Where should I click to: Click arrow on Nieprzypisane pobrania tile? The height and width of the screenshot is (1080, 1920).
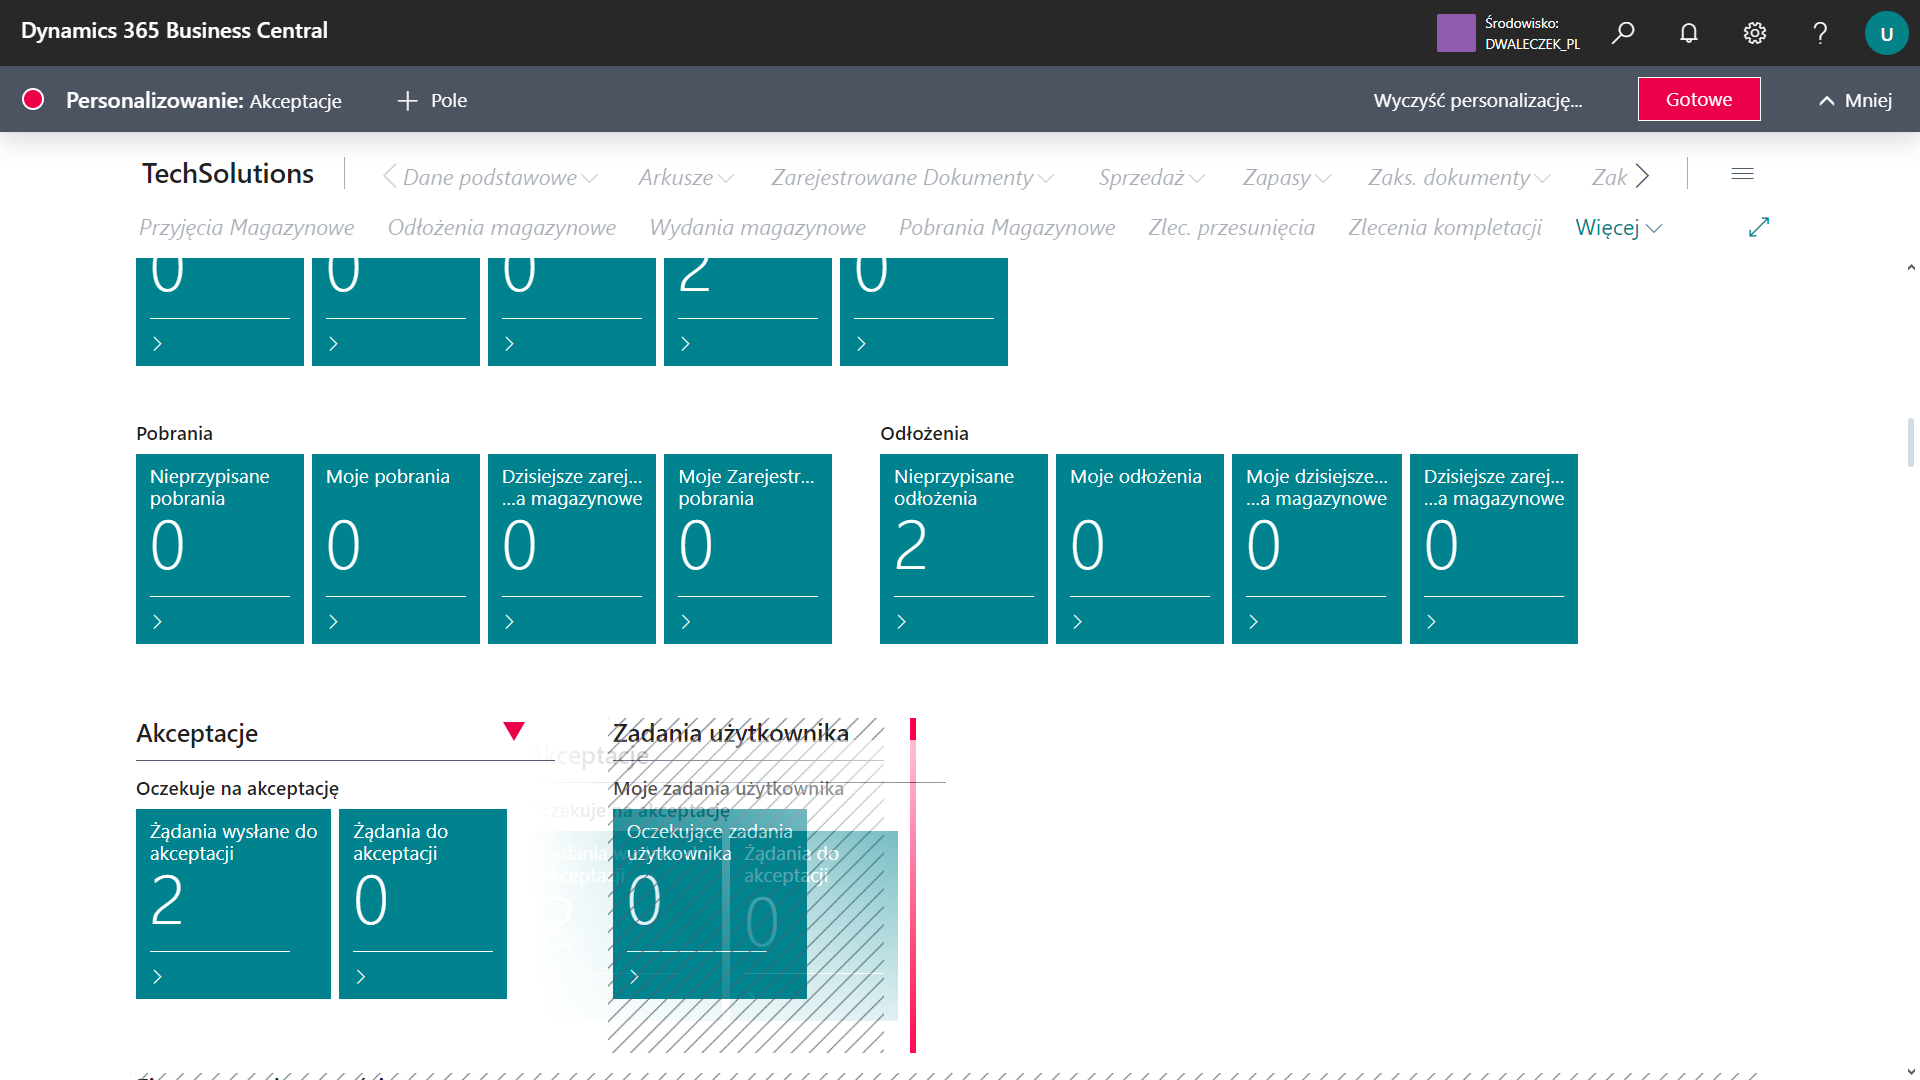click(157, 622)
